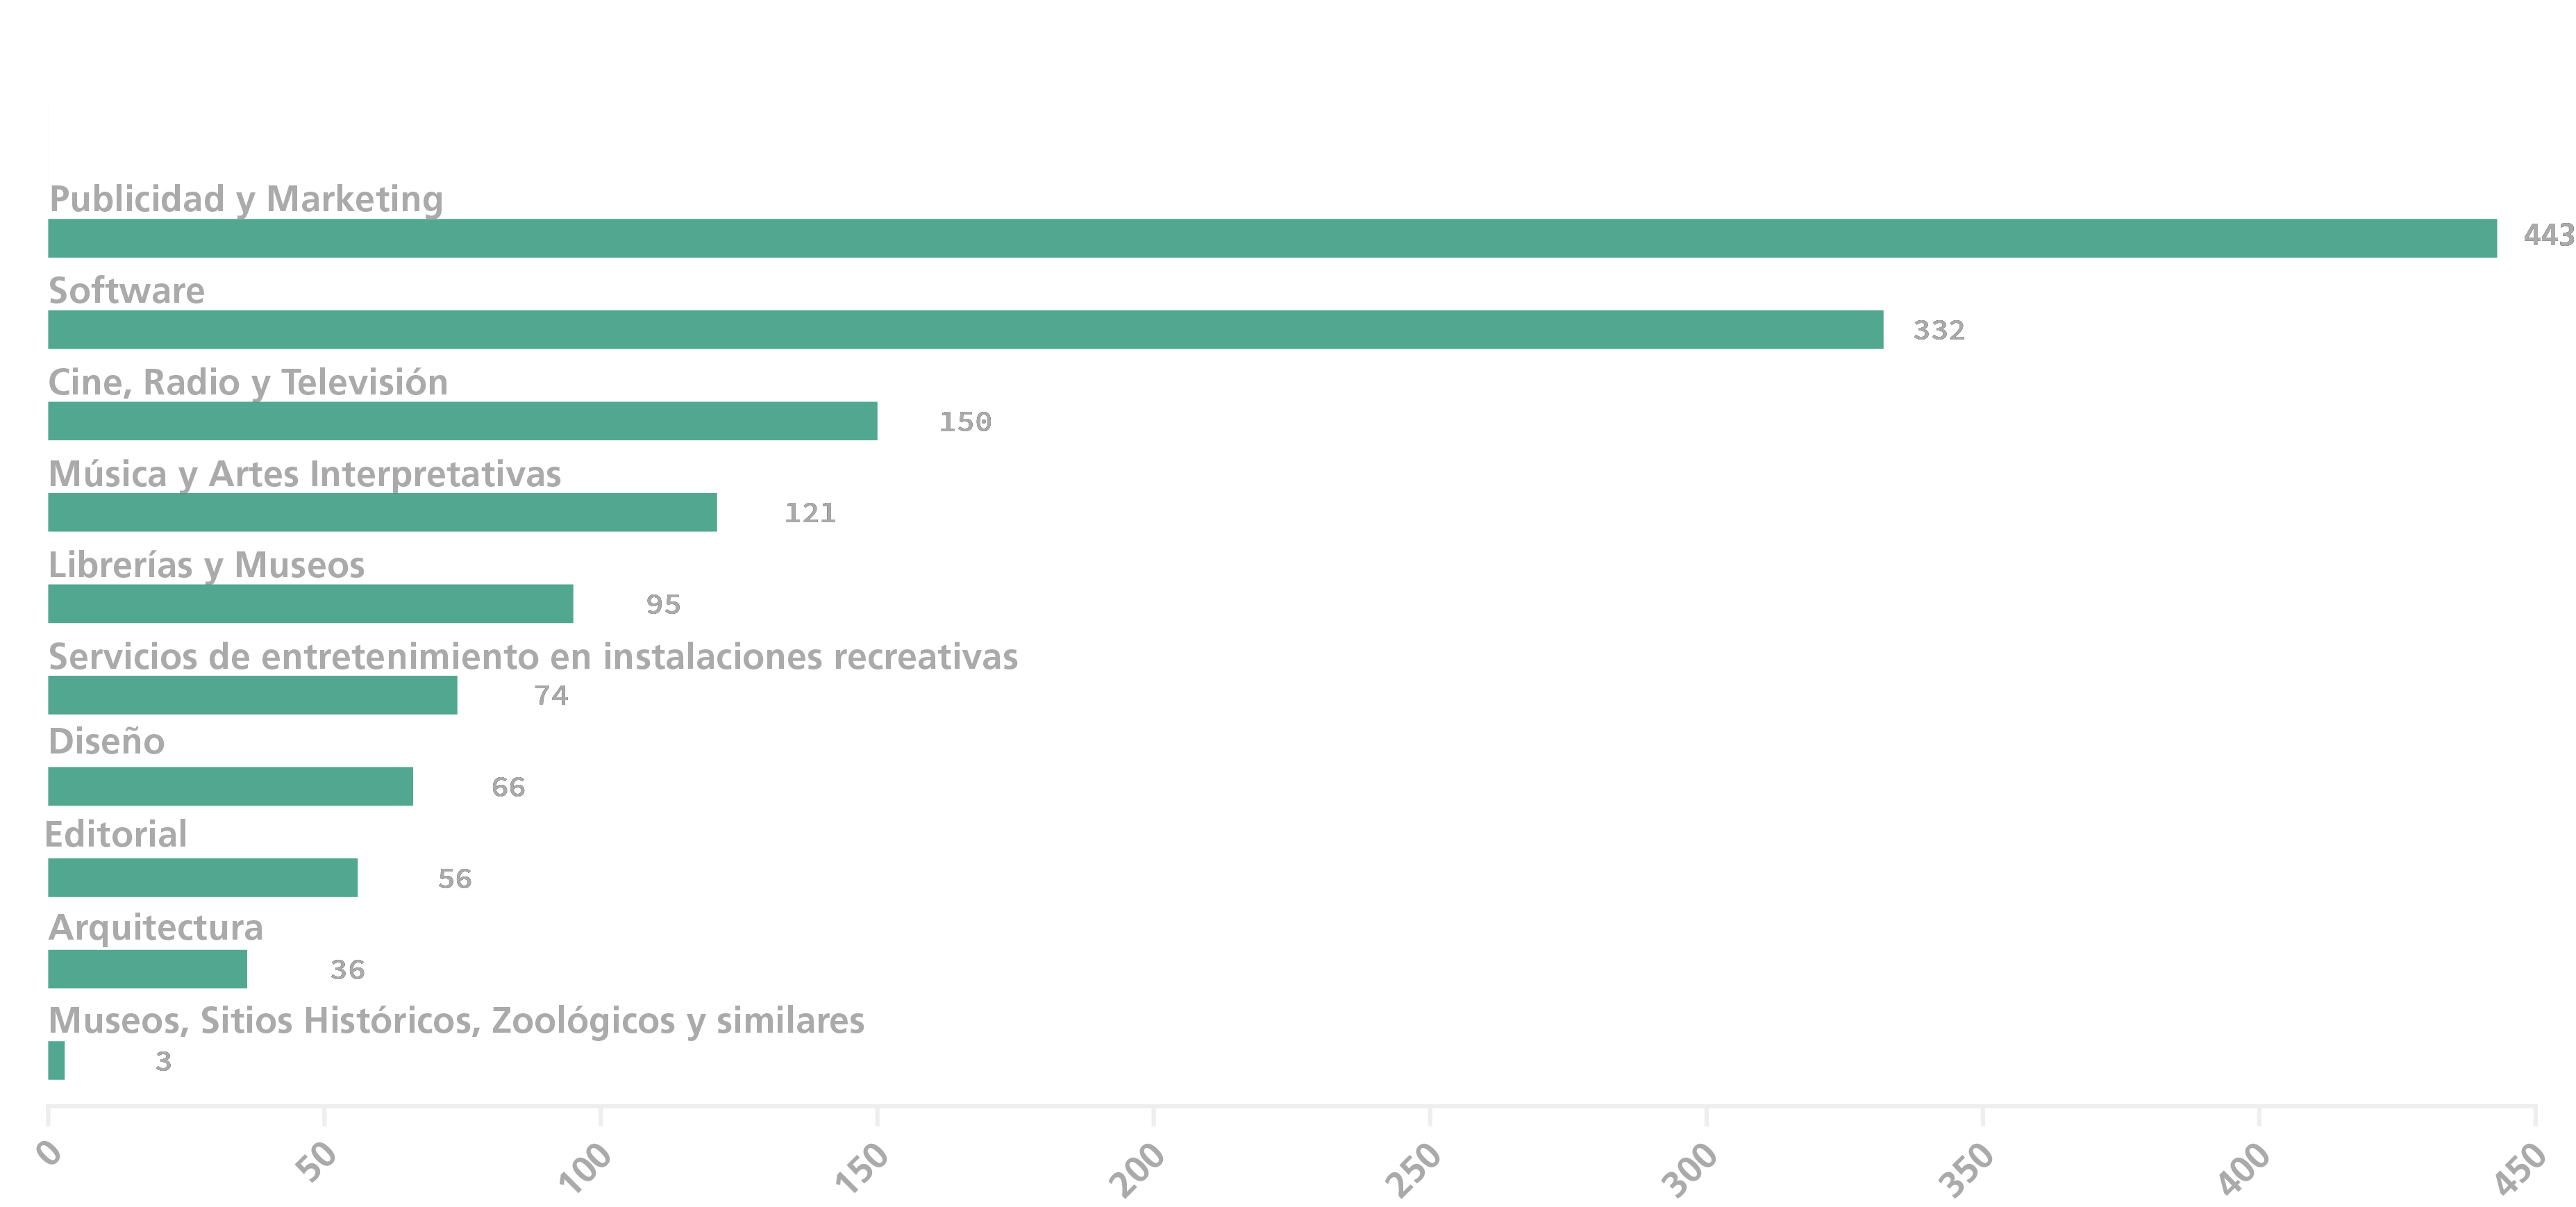Click the 100 axis tick label
2576x1207 pixels.
[585, 1167]
